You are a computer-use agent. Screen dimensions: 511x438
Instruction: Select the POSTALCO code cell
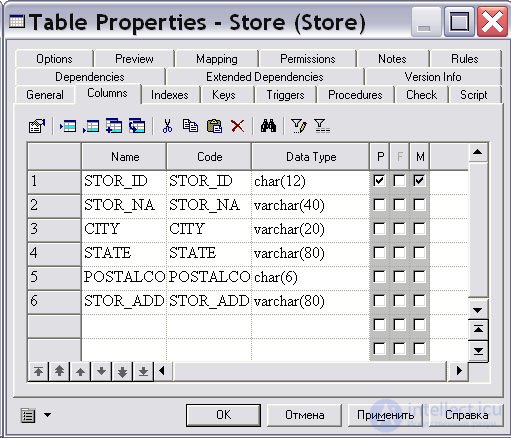209,277
